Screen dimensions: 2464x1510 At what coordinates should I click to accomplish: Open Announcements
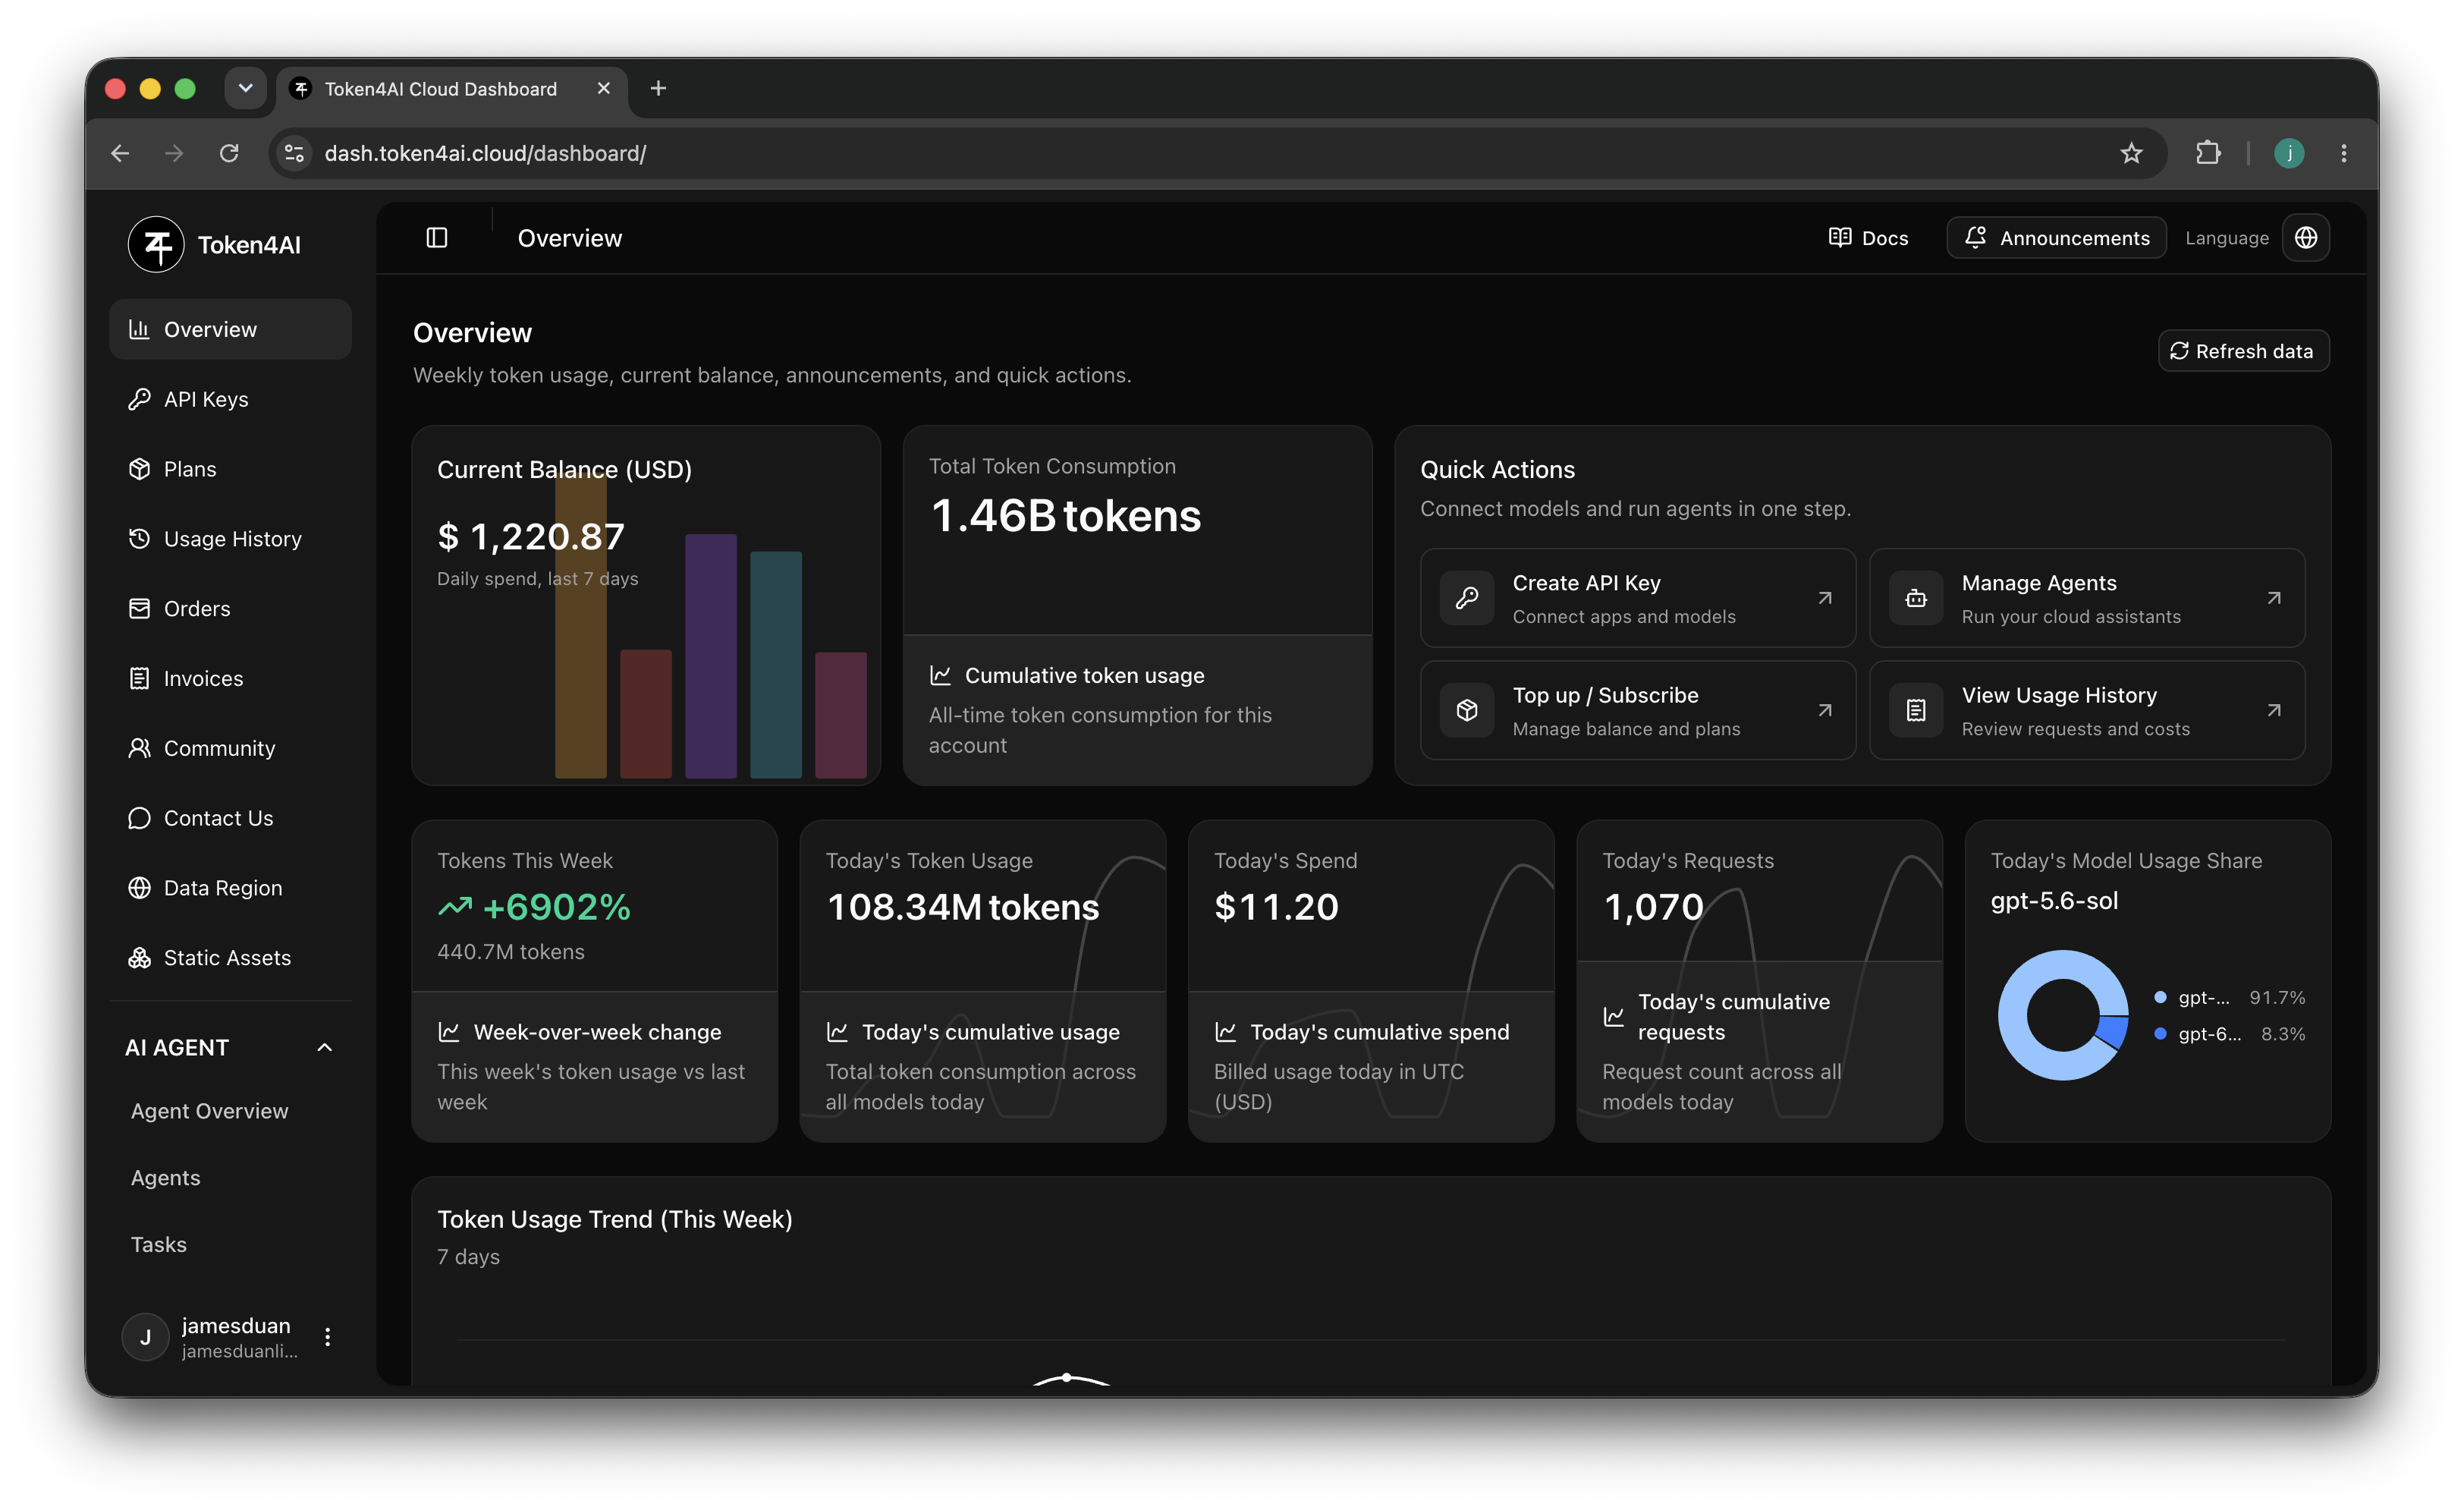coord(2056,237)
